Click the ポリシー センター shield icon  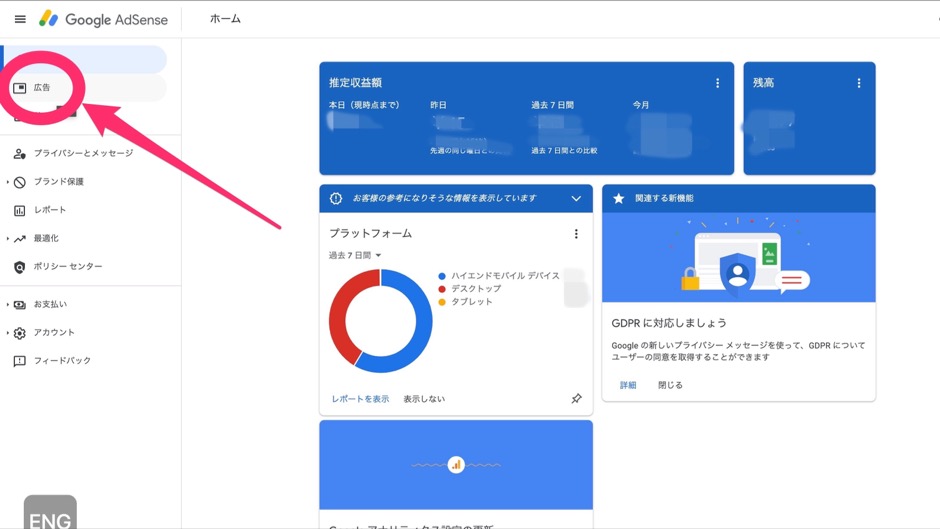(20, 267)
